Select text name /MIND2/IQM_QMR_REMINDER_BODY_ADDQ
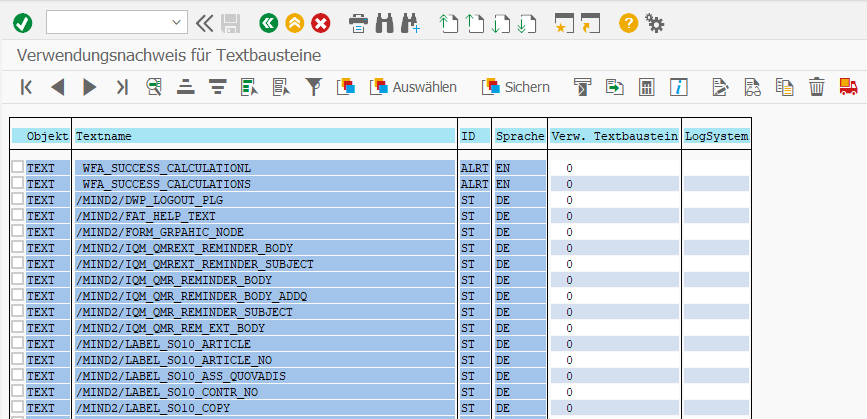 coord(191,296)
